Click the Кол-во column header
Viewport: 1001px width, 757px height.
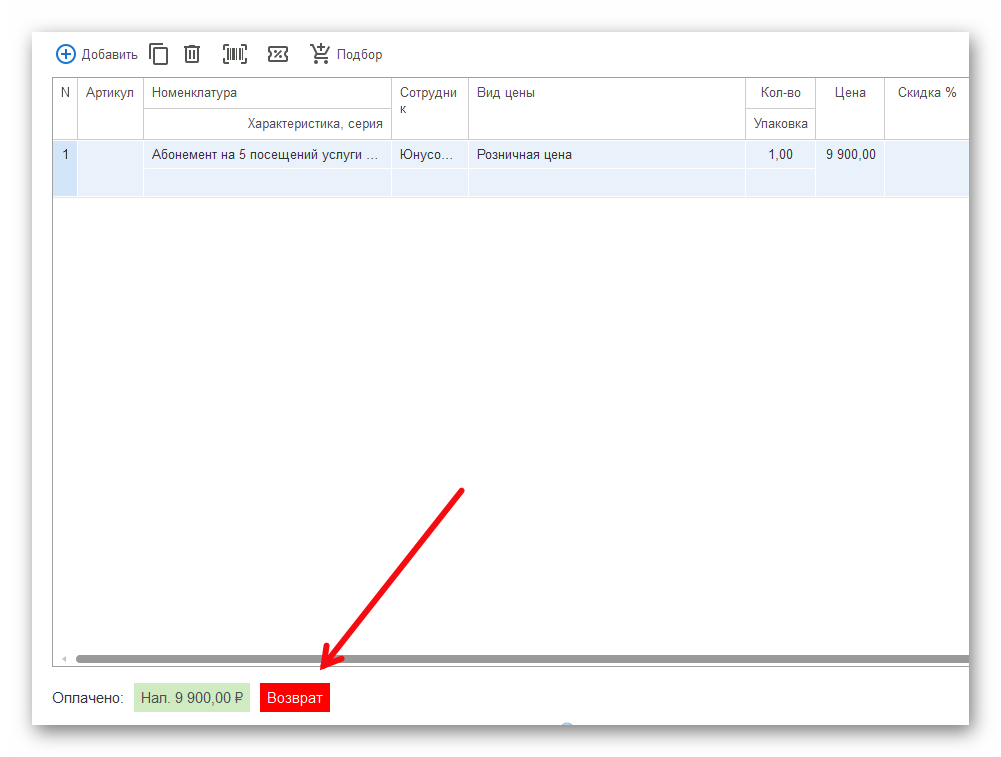780,93
